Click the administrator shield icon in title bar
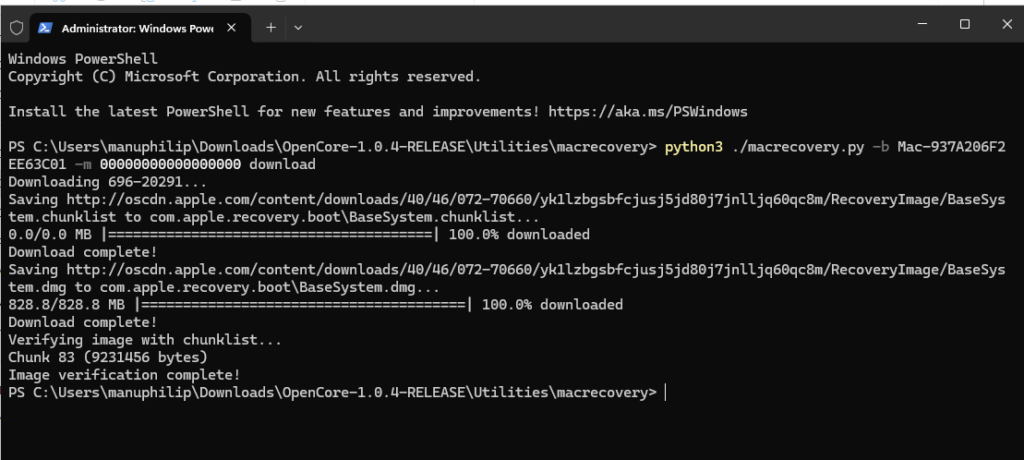 tap(16, 27)
